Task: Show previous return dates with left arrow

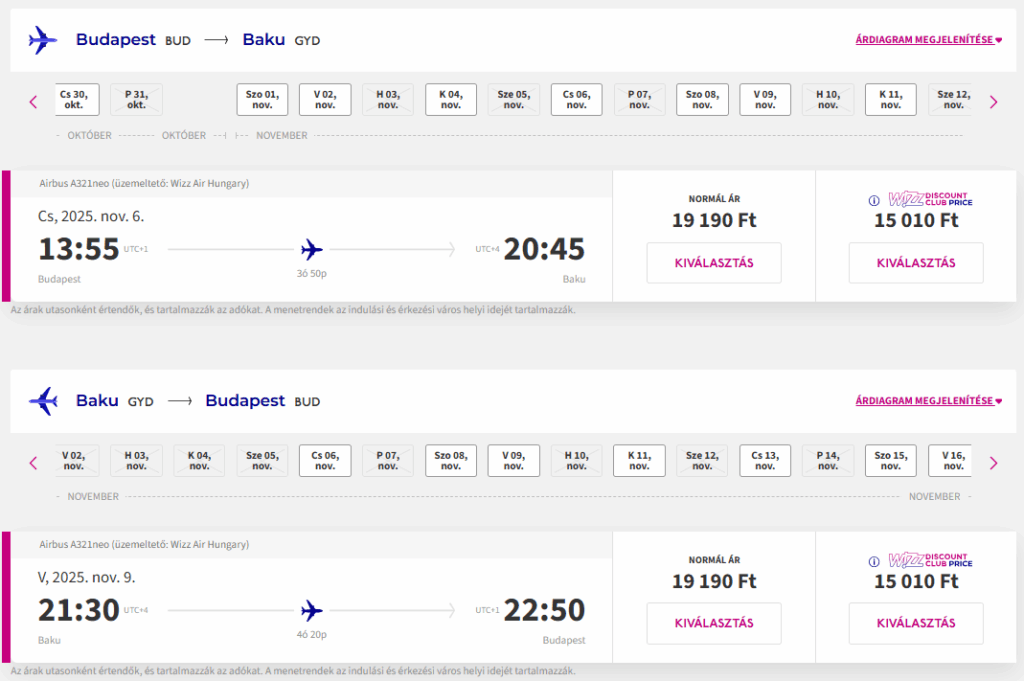Action: 33,463
